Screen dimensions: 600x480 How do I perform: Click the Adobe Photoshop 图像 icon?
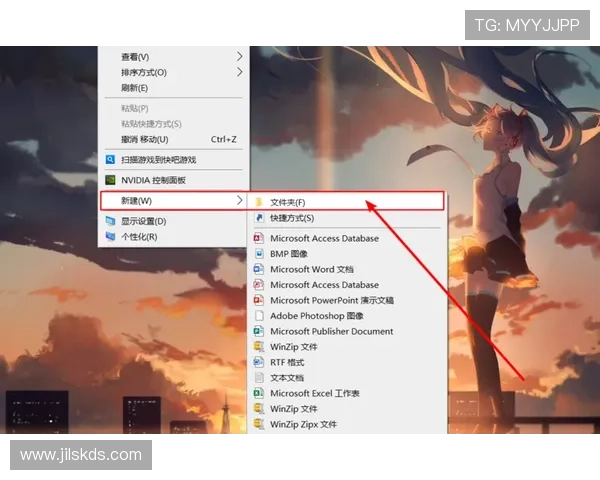pyautogui.click(x=258, y=316)
